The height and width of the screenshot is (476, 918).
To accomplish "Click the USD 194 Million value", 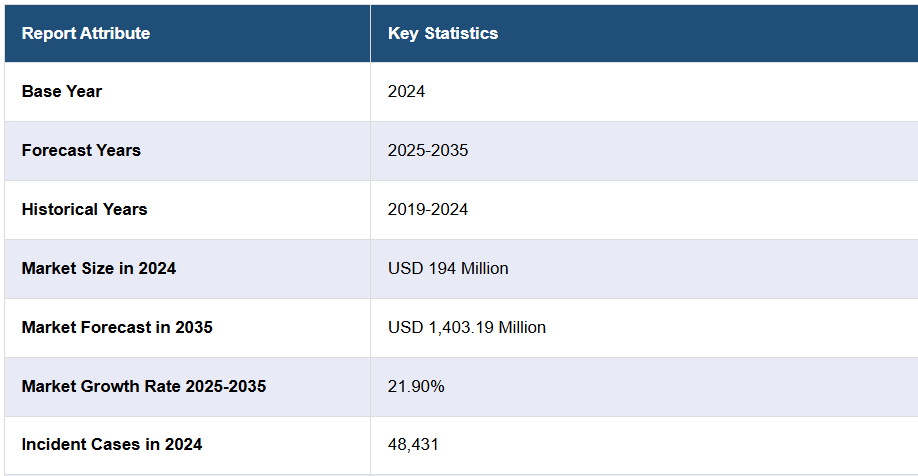I will 448,268.
